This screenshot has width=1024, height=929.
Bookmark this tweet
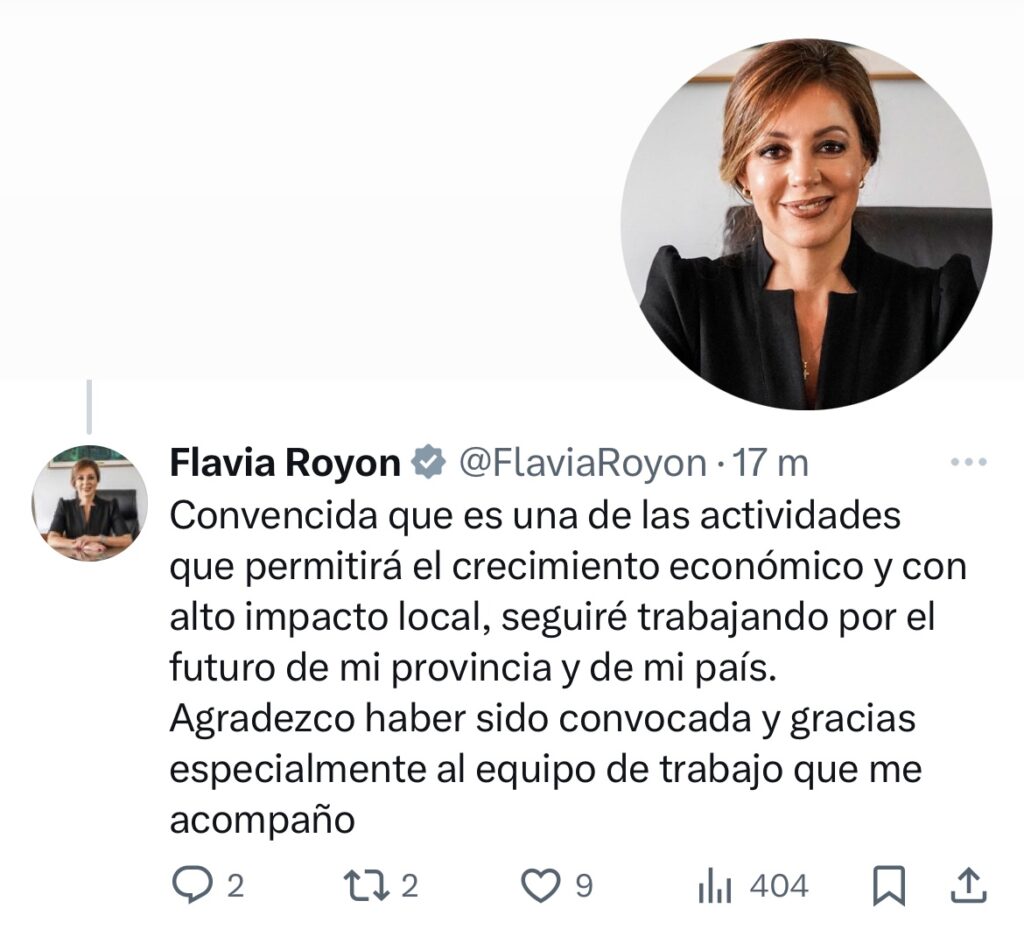tap(889, 886)
